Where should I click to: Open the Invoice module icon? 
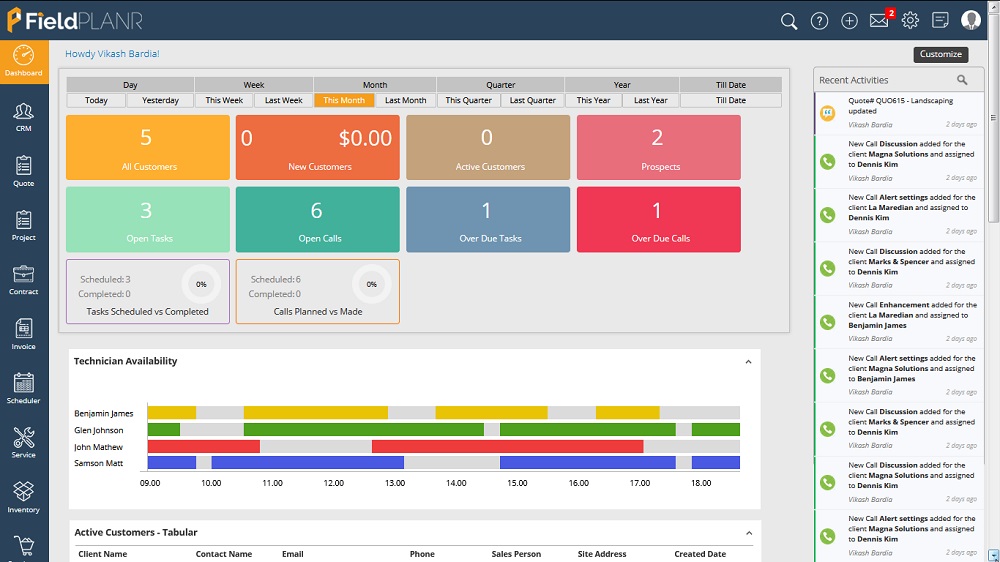coord(23,333)
